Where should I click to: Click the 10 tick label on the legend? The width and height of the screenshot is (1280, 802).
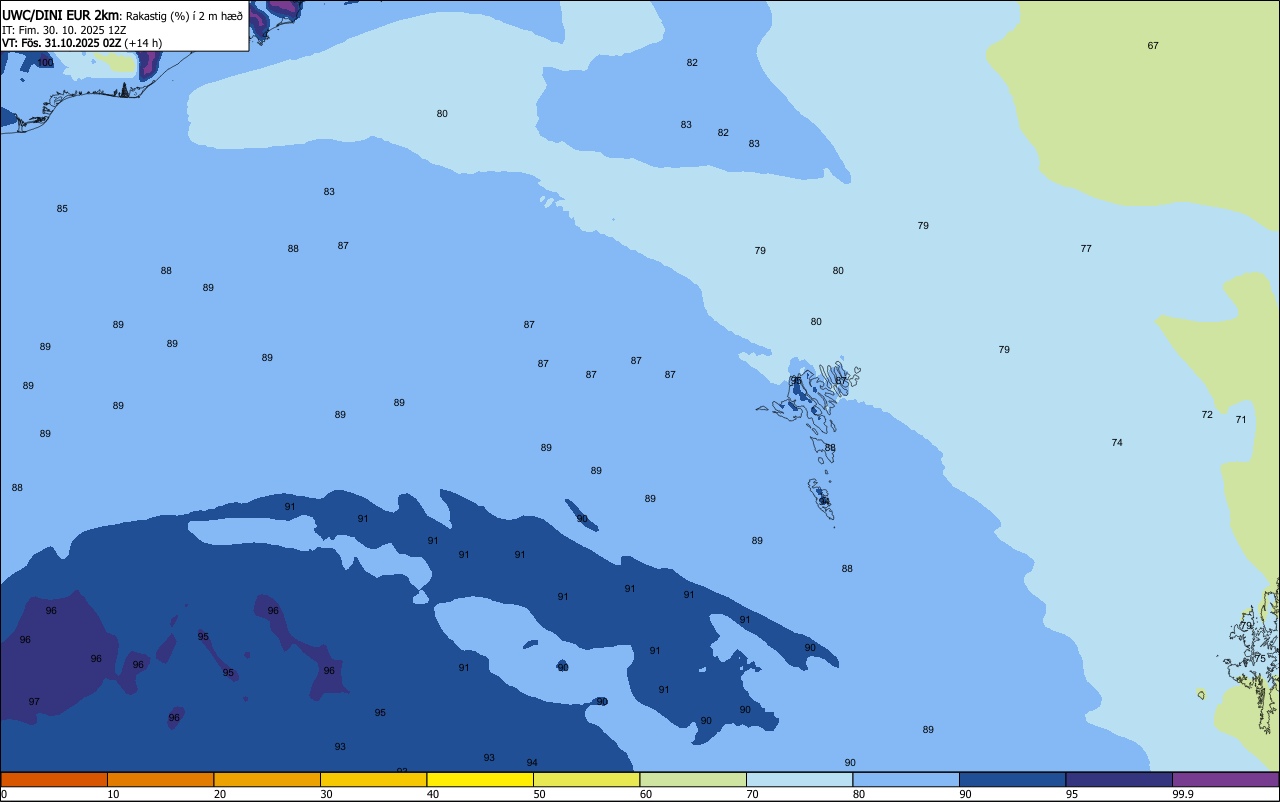point(113,794)
